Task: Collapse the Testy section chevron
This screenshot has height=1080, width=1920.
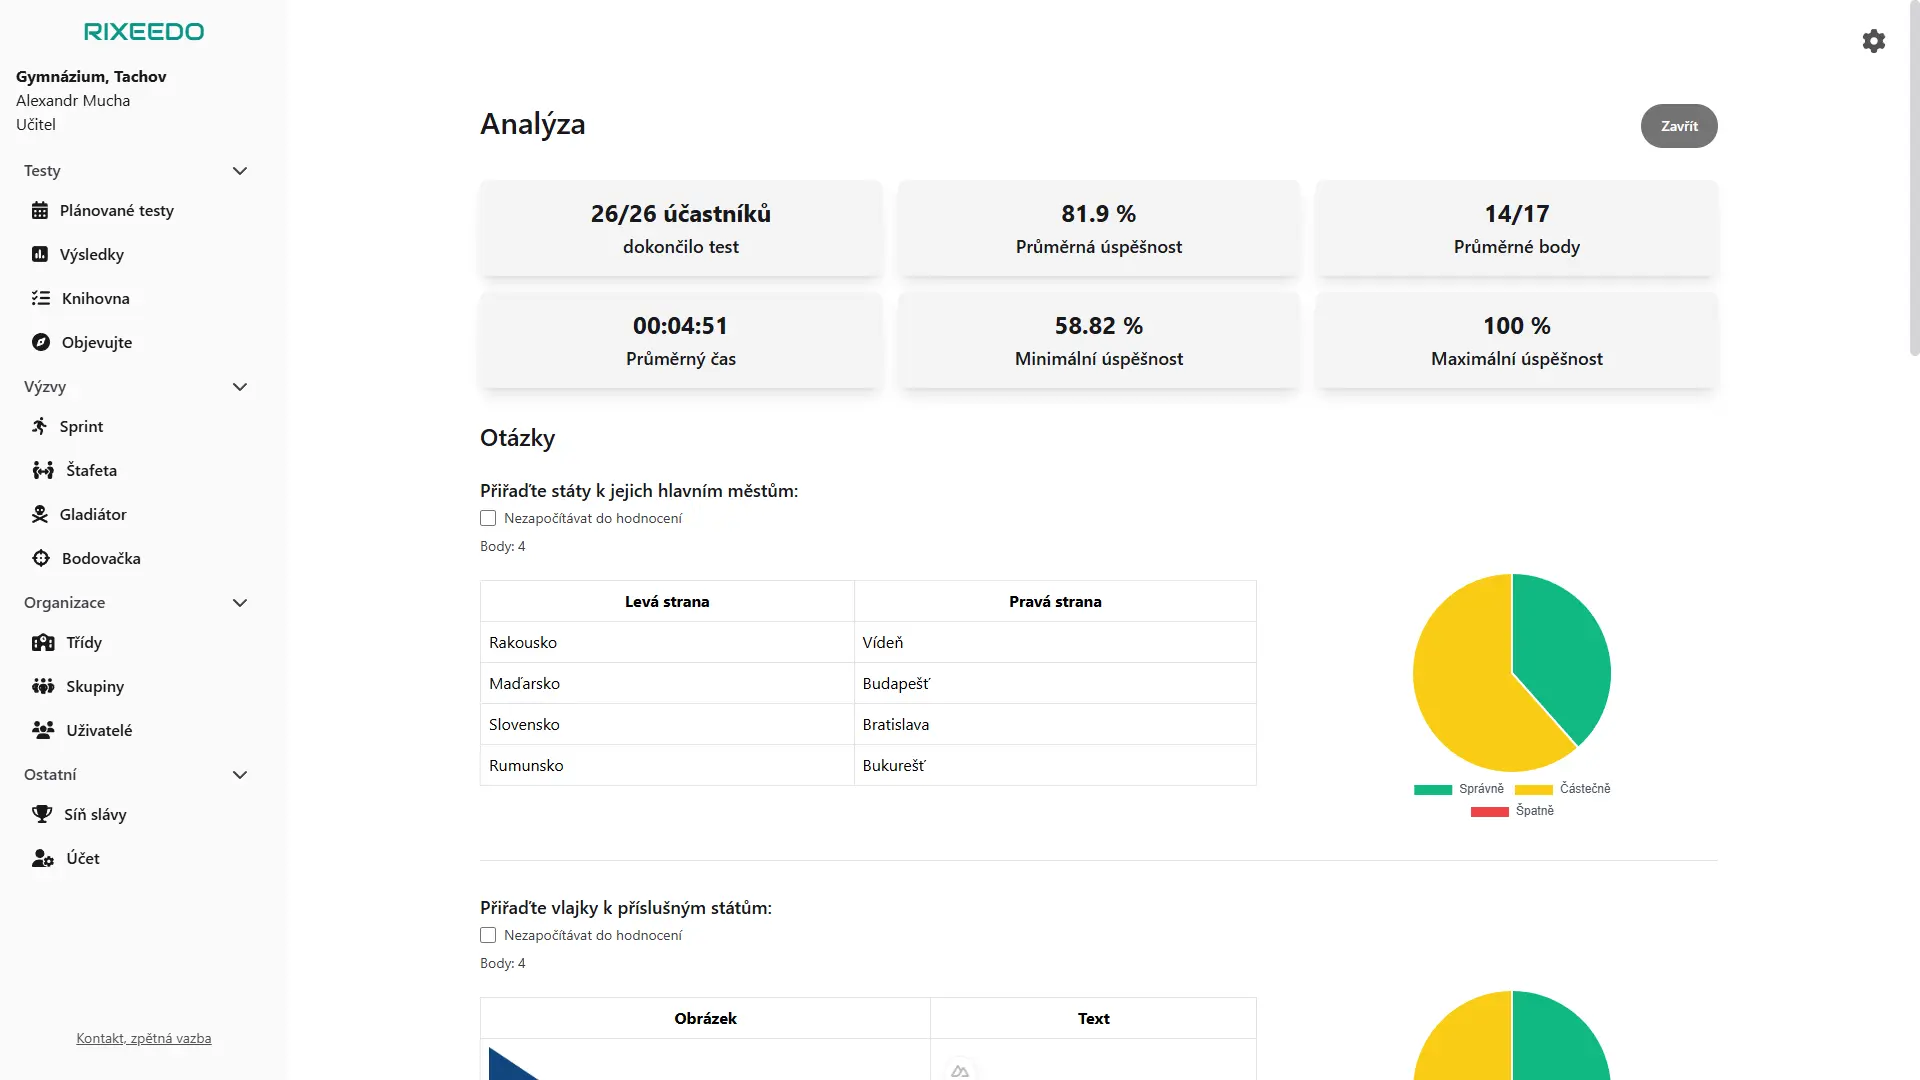Action: pyautogui.click(x=240, y=171)
